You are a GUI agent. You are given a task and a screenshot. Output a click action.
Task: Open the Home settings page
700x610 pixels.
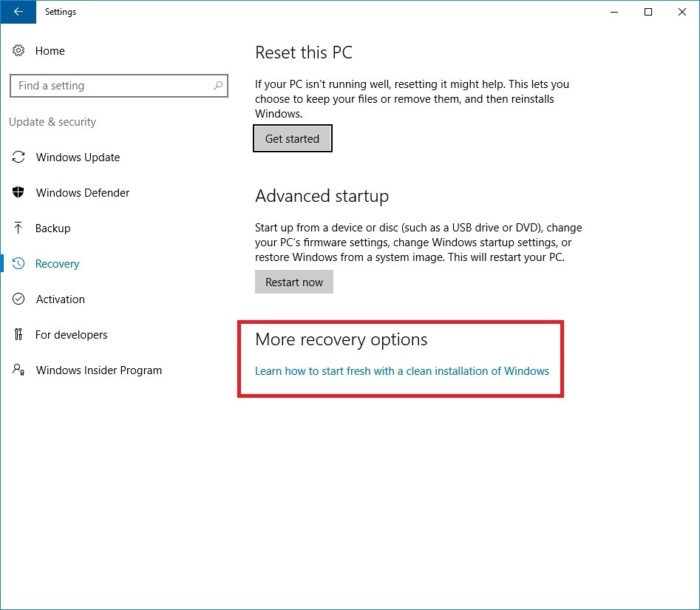click(50, 51)
